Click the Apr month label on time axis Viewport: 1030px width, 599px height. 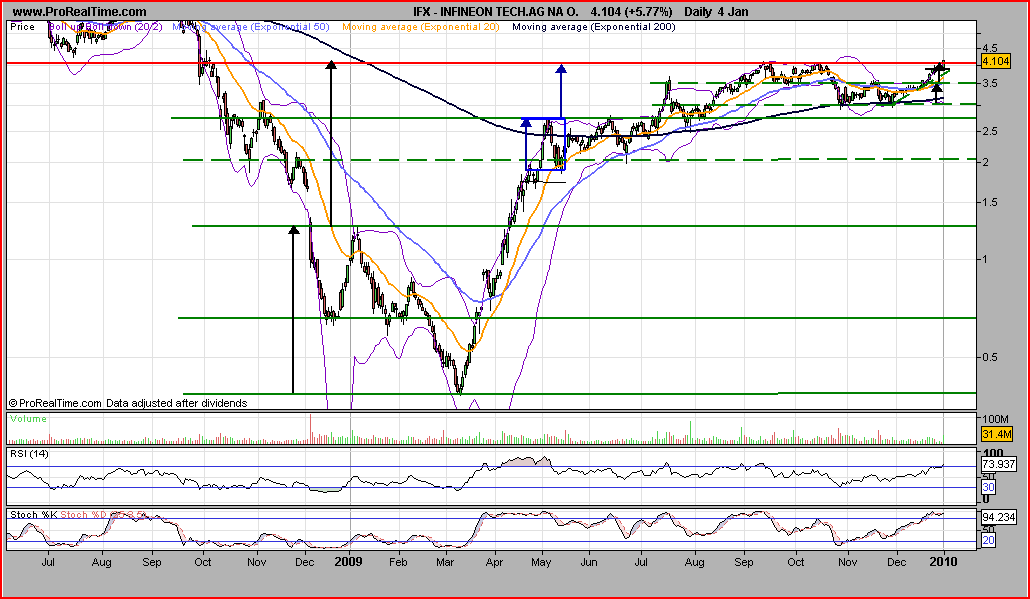point(494,562)
